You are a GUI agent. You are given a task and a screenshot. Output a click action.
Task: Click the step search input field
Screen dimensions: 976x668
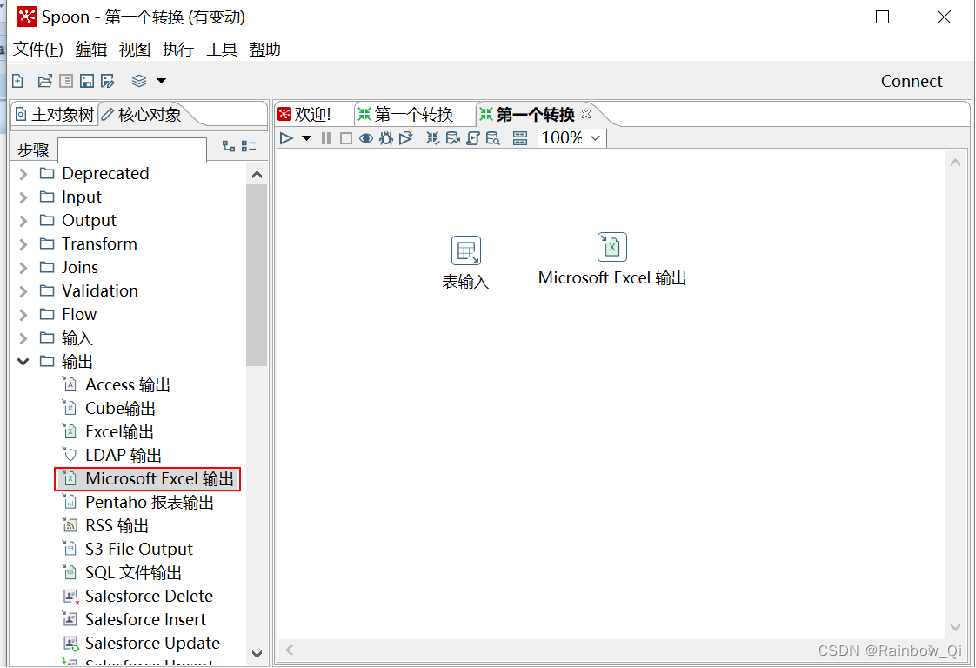coord(132,149)
